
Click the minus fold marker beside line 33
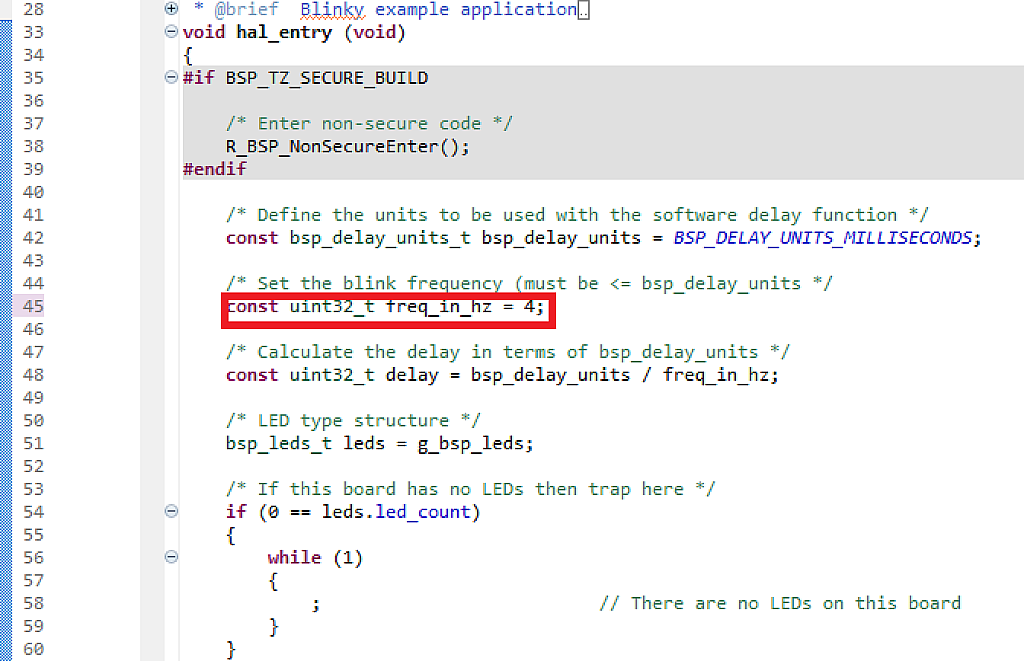tap(171, 32)
